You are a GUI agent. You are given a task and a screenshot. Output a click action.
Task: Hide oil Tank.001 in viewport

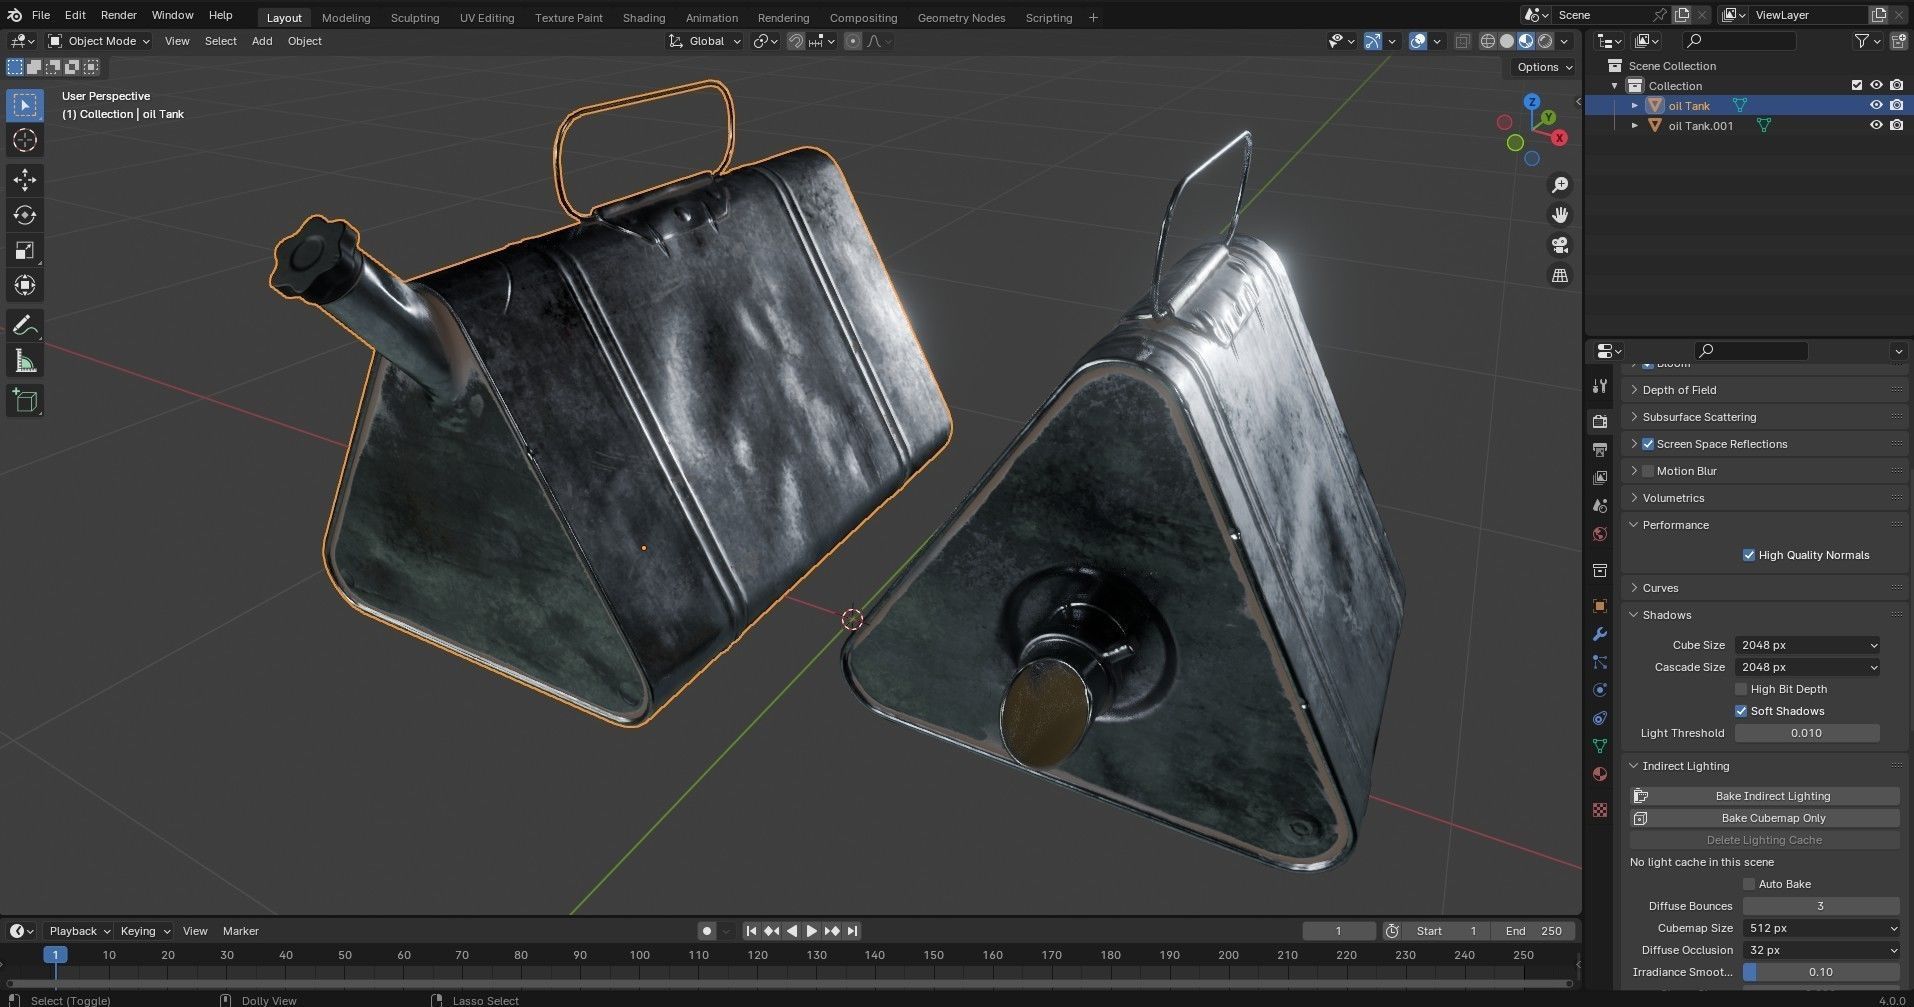[1876, 125]
